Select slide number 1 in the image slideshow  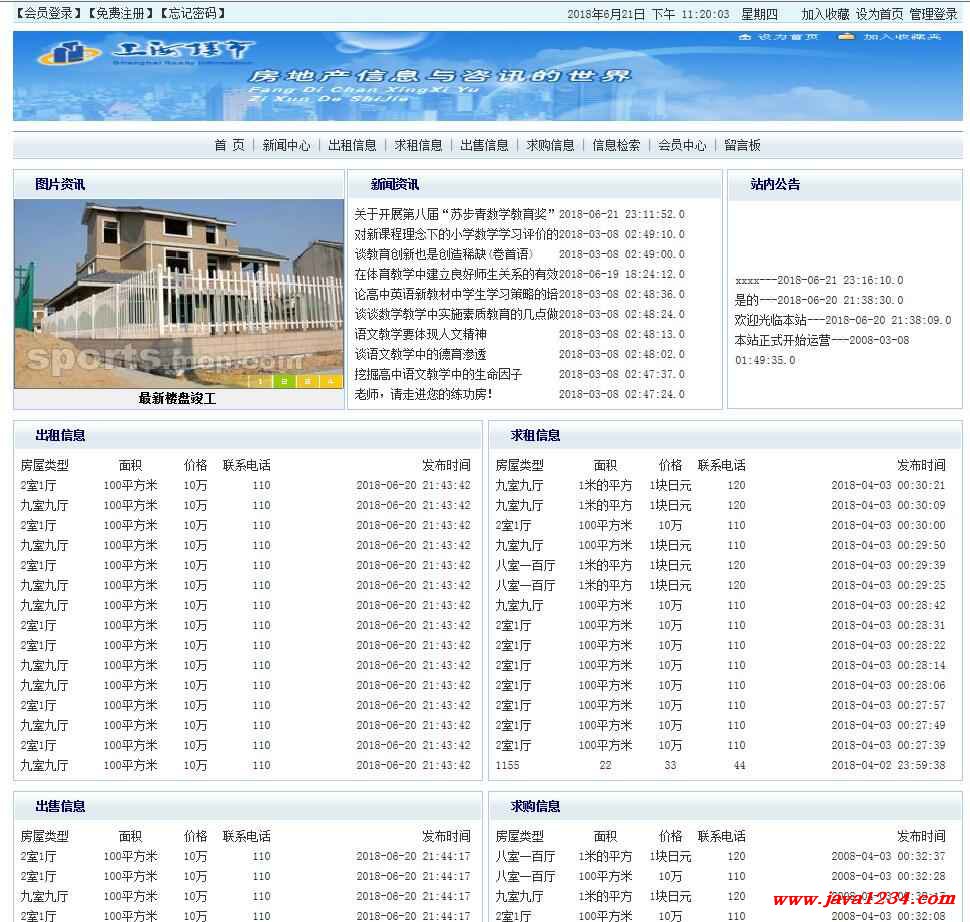pos(260,381)
